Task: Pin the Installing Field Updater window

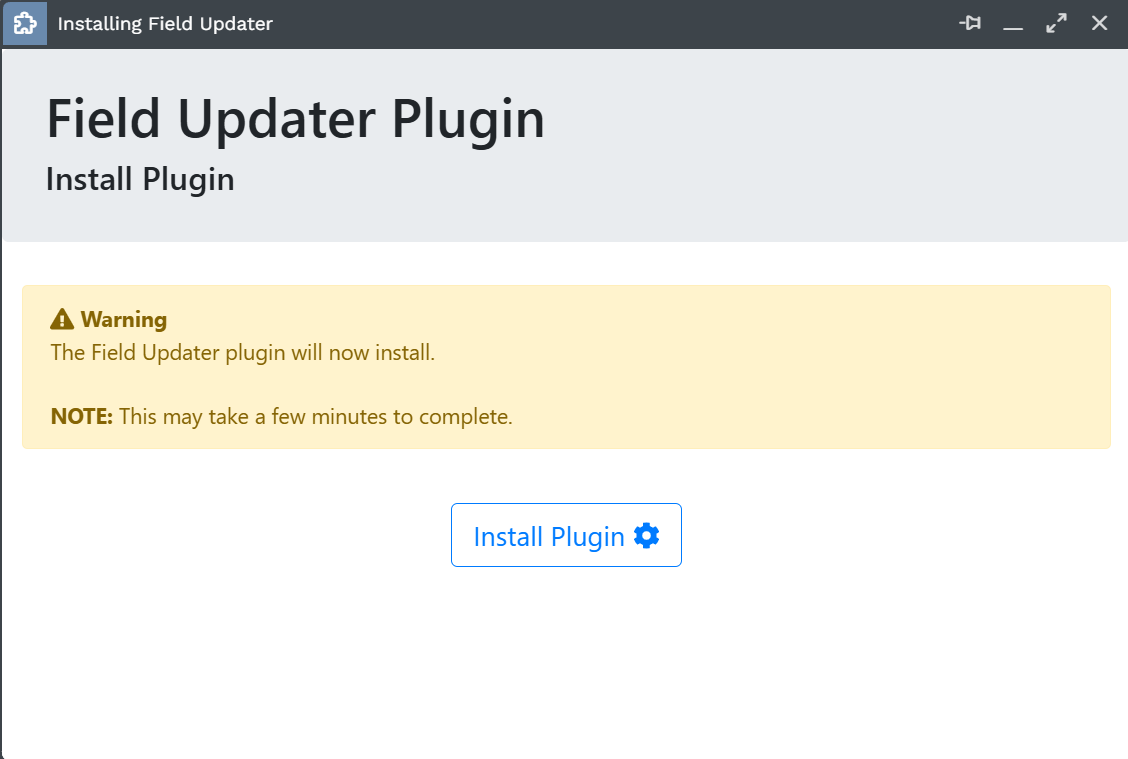Action: click(969, 23)
